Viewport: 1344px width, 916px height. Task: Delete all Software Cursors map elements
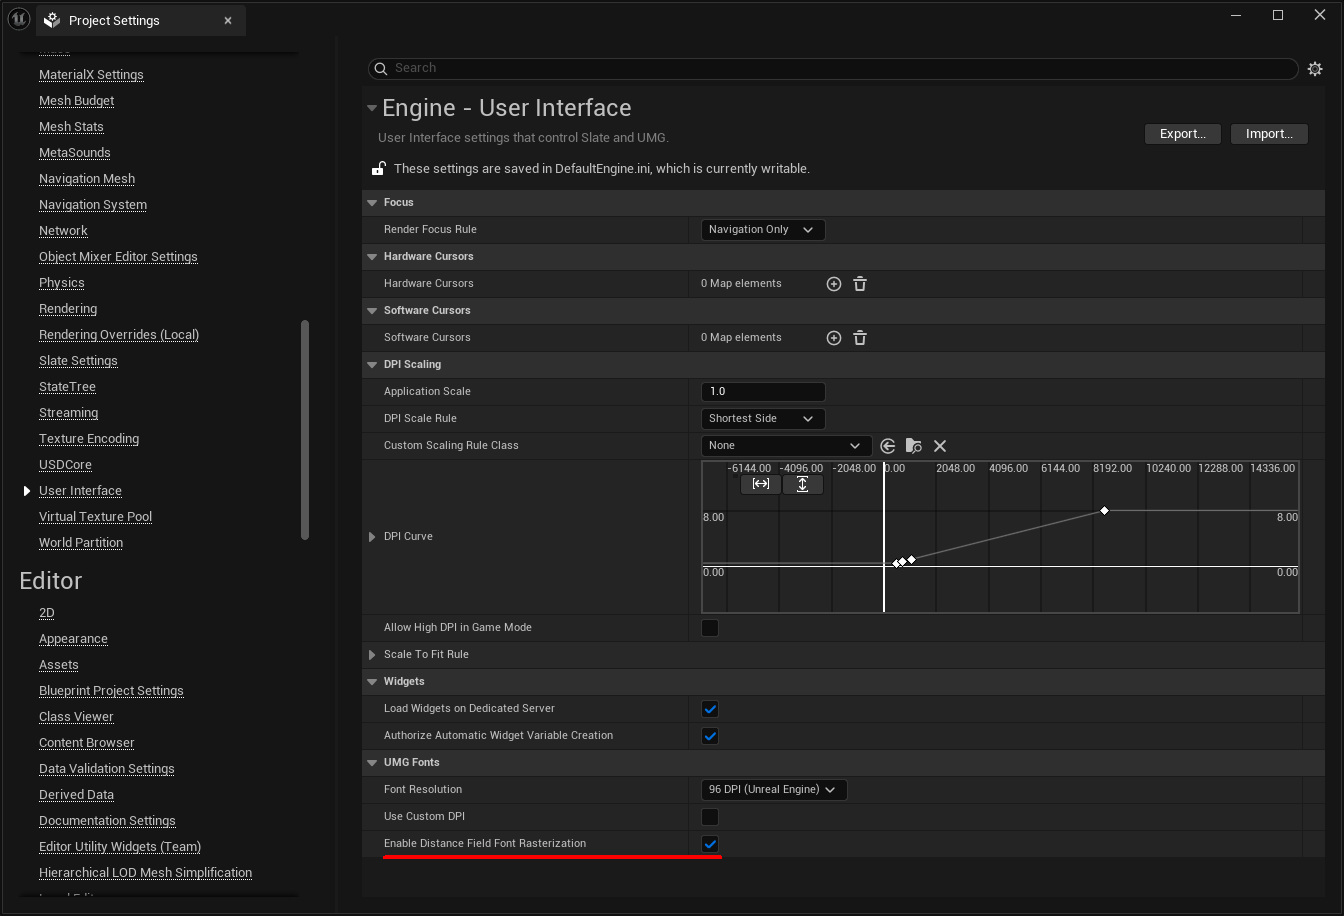860,338
